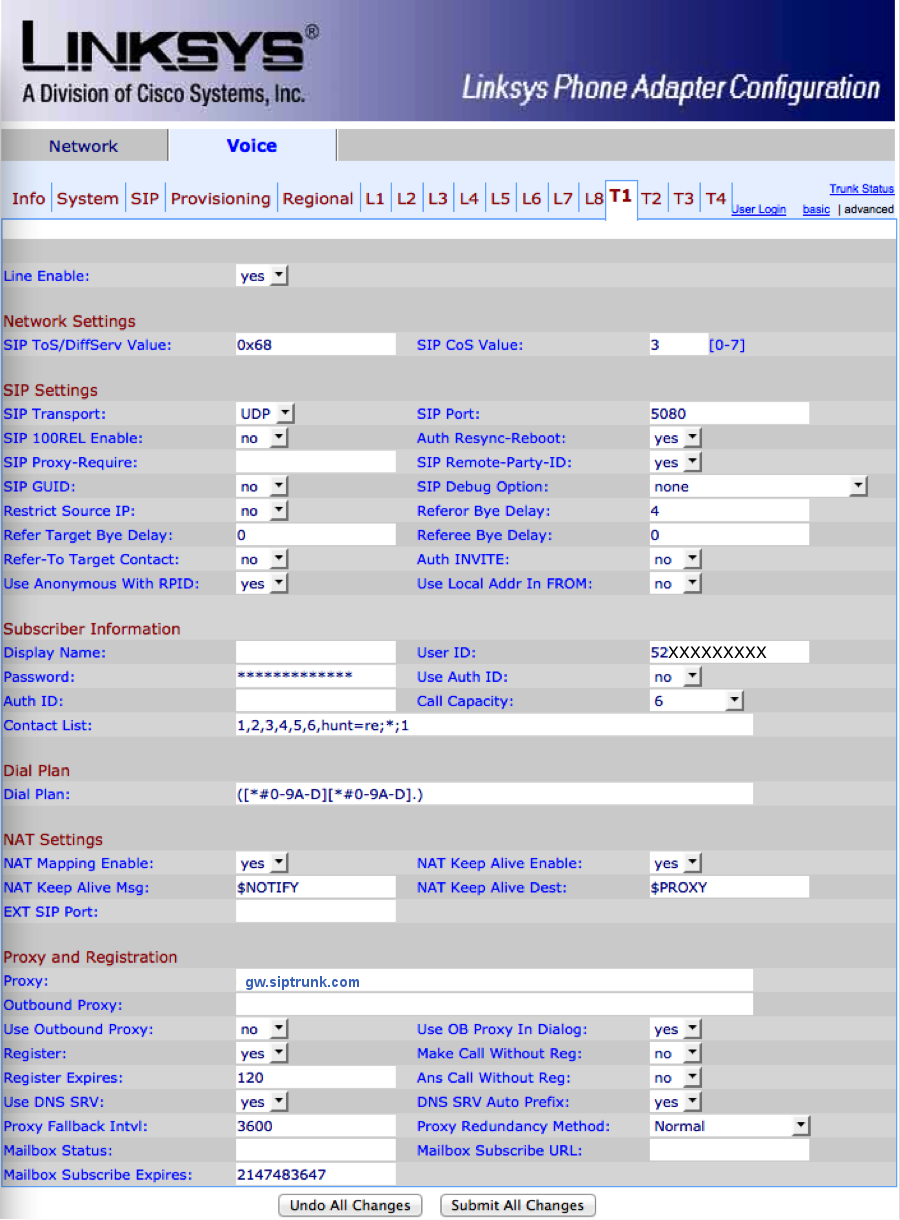
Task: Click the Password field
Action: (x=316, y=677)
